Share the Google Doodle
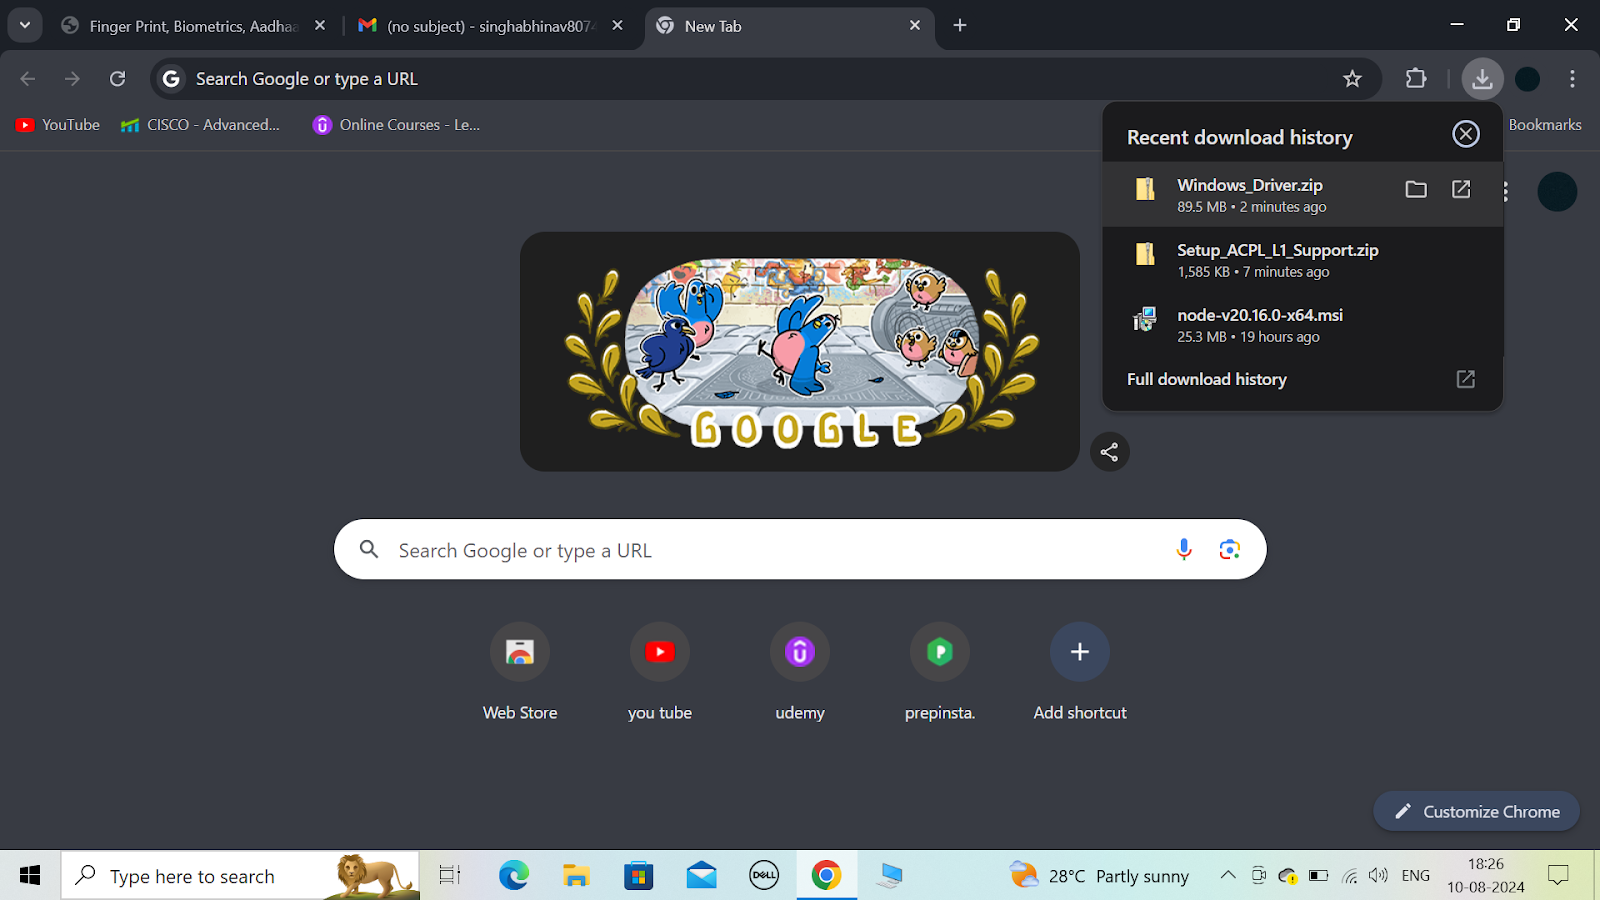 [x=1109, y=452]
